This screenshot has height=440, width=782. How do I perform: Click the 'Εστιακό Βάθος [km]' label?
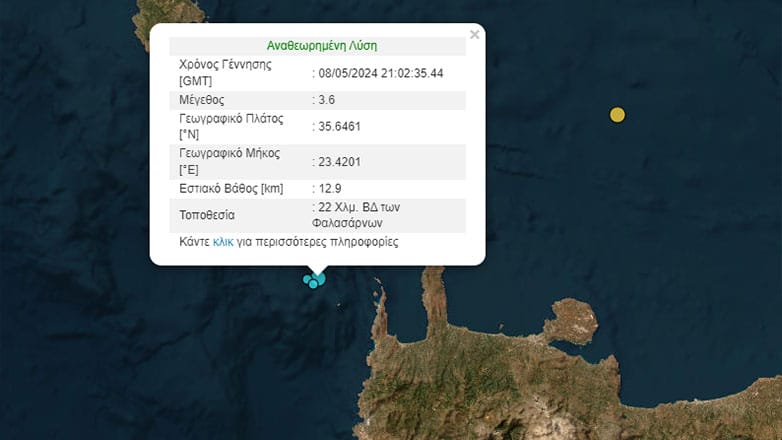[231, 188]
